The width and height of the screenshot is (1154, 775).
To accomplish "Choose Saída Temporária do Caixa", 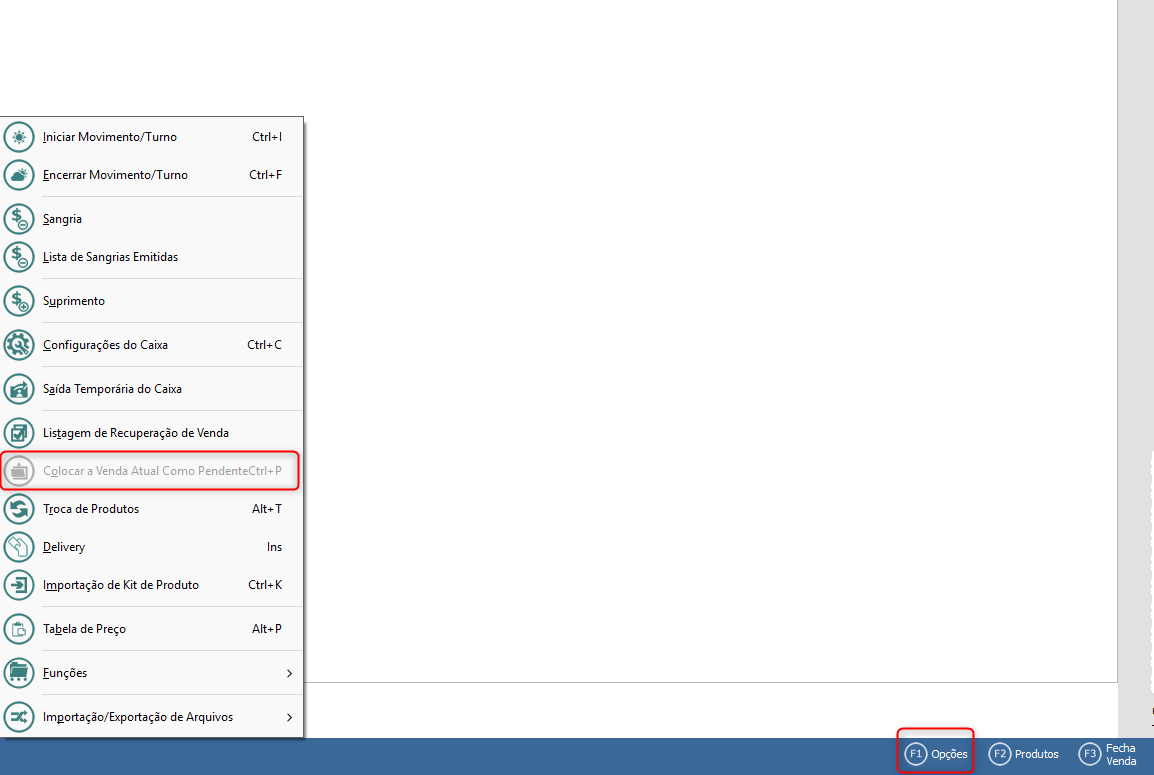I will (152, 389).
